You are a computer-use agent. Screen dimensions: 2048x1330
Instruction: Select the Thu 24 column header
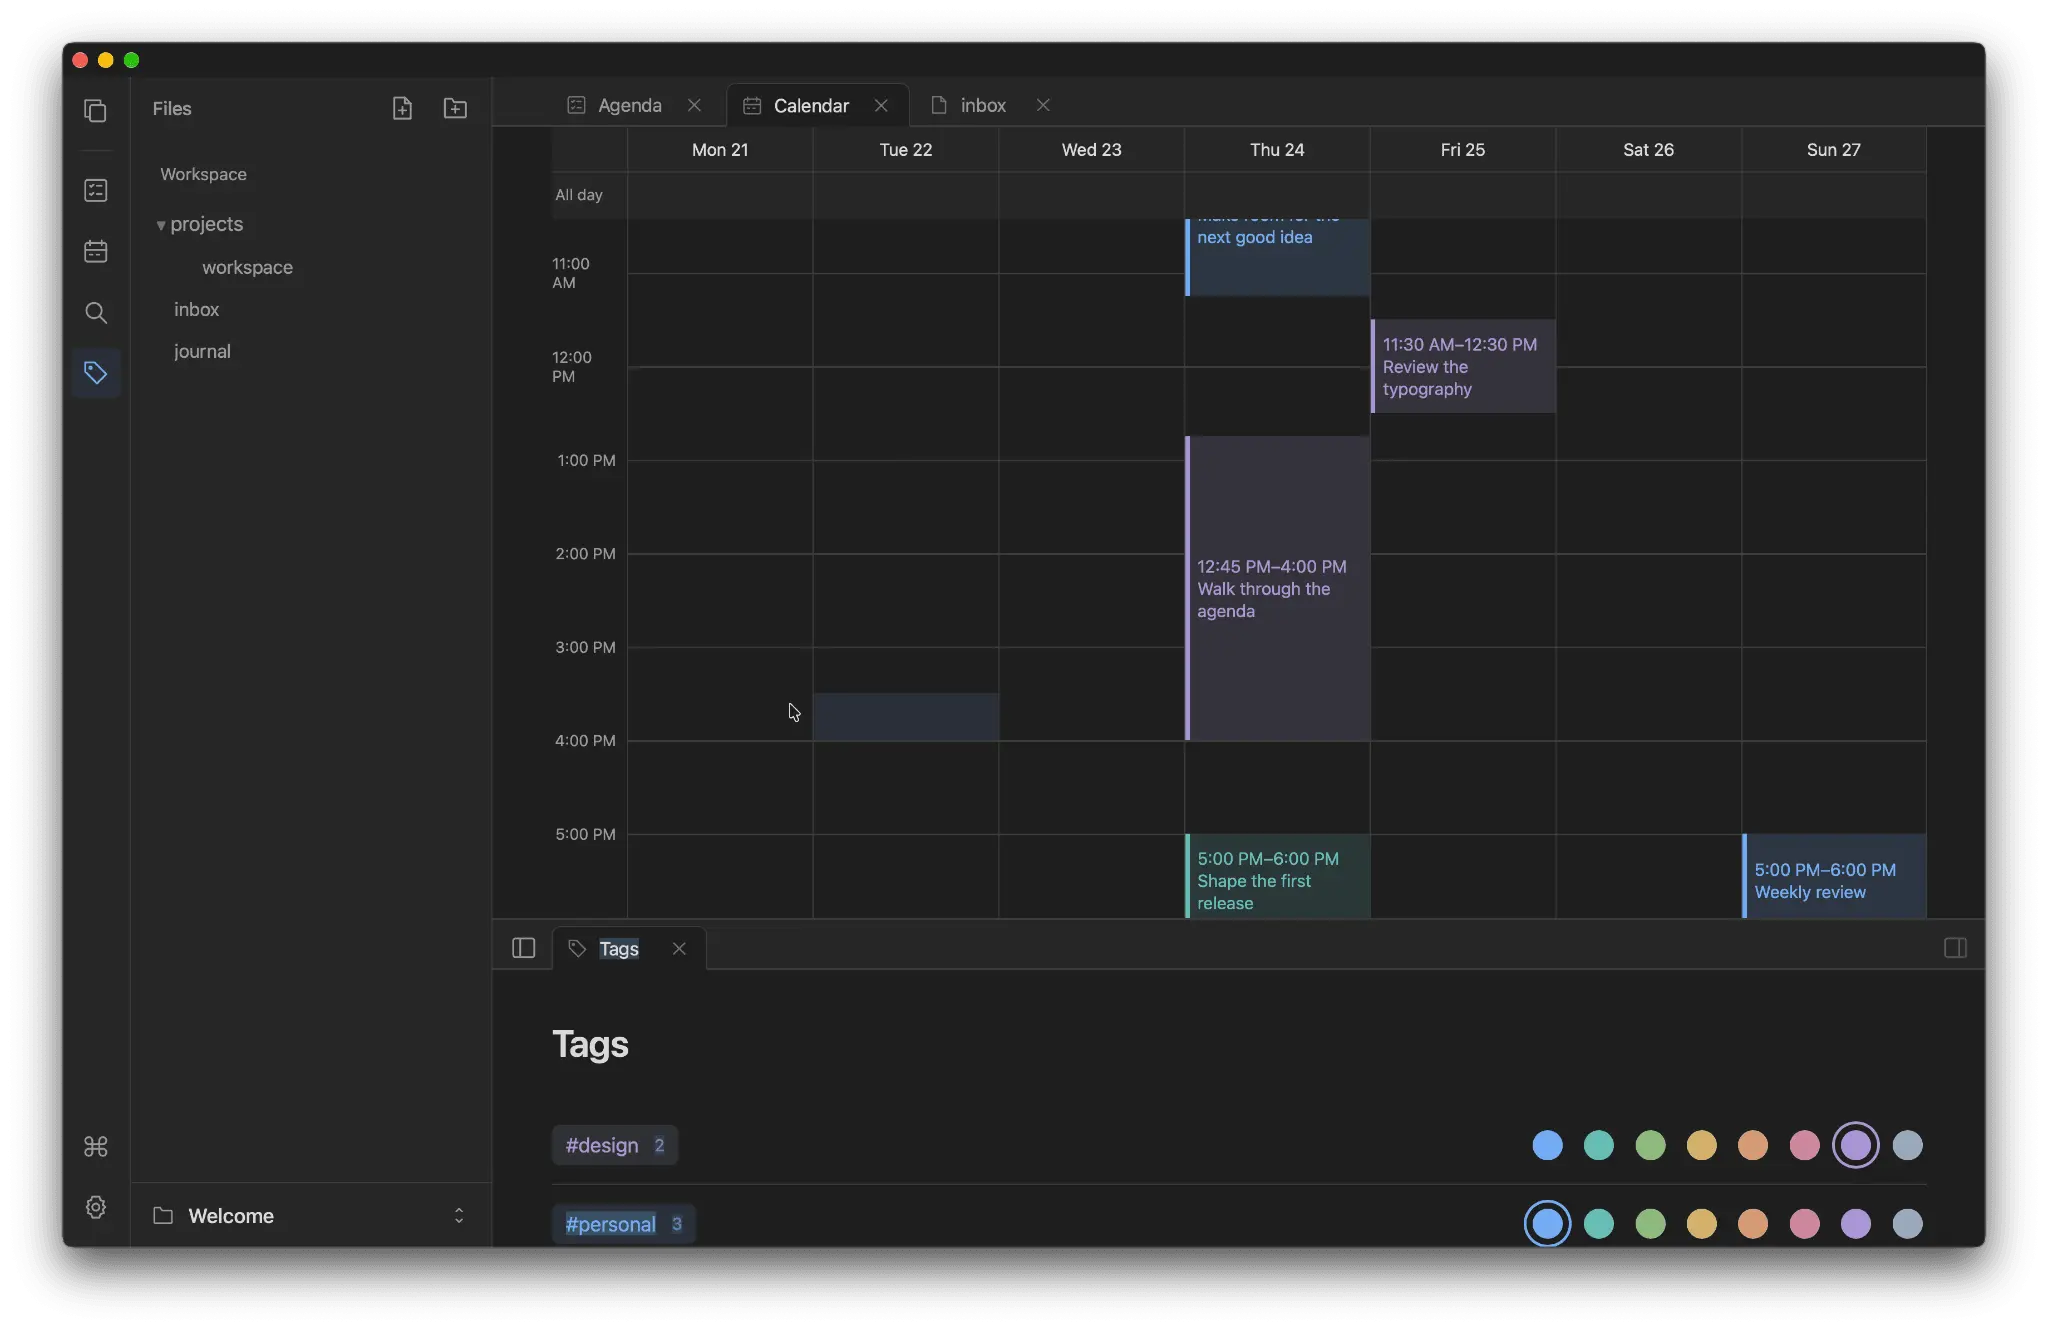point(1277,149)
